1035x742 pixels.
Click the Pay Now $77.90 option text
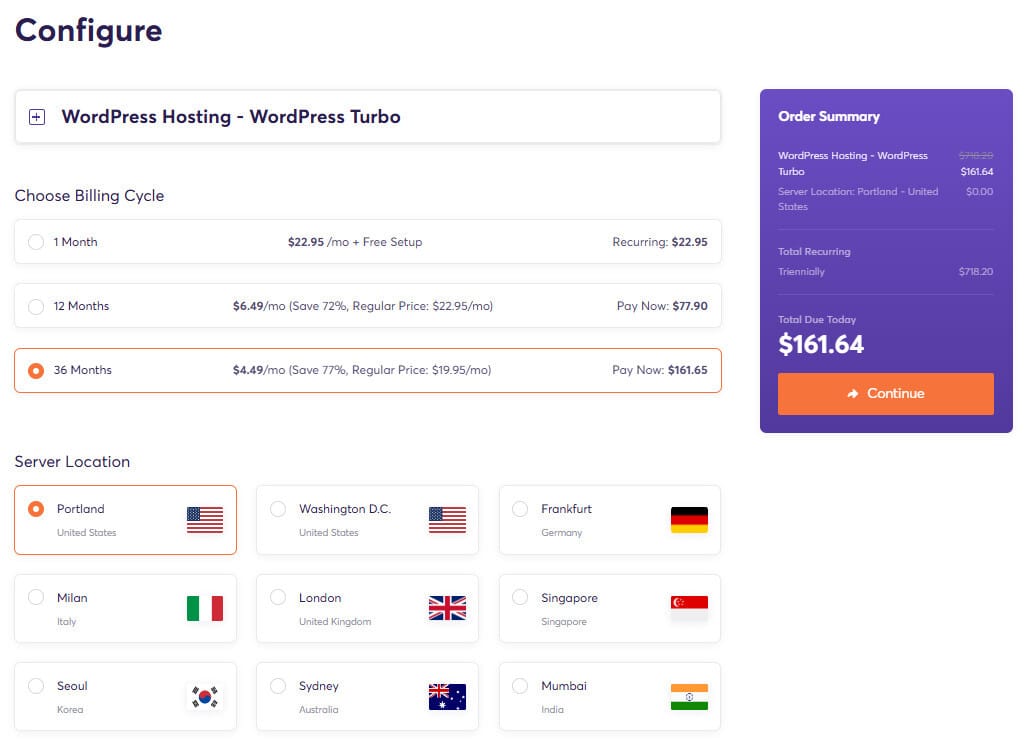click(661, 306)
